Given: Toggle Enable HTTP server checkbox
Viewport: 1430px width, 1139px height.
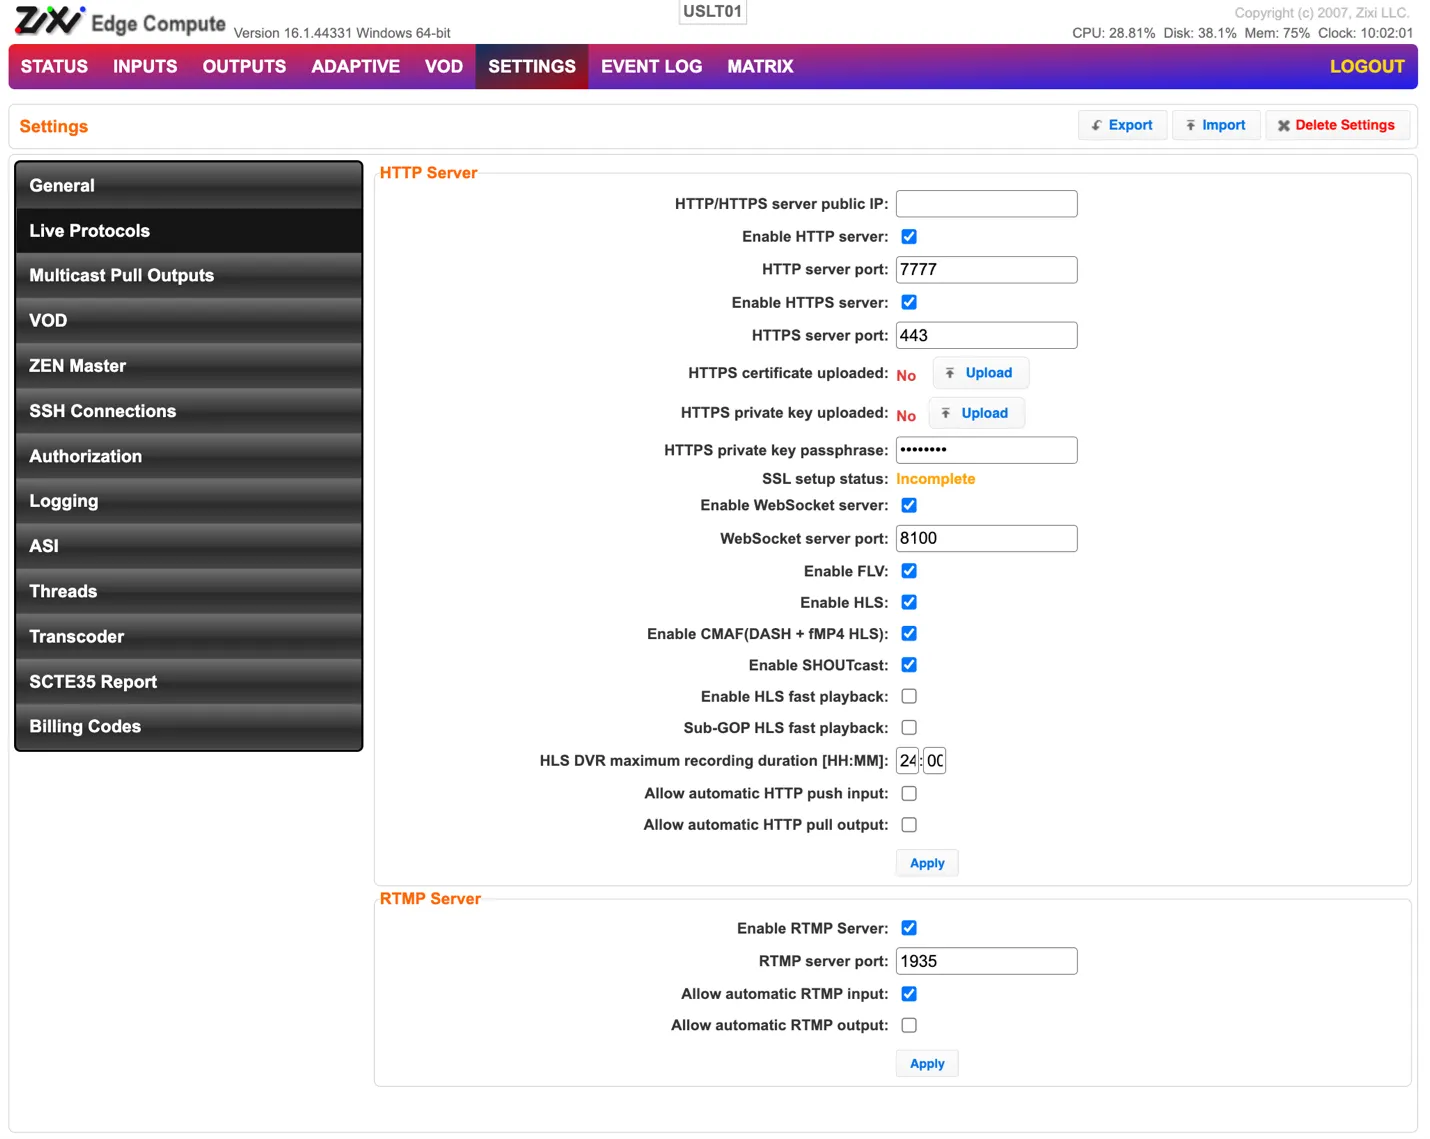Looking at the screenshot, I should pyautogui.click(x=909, y=237).
